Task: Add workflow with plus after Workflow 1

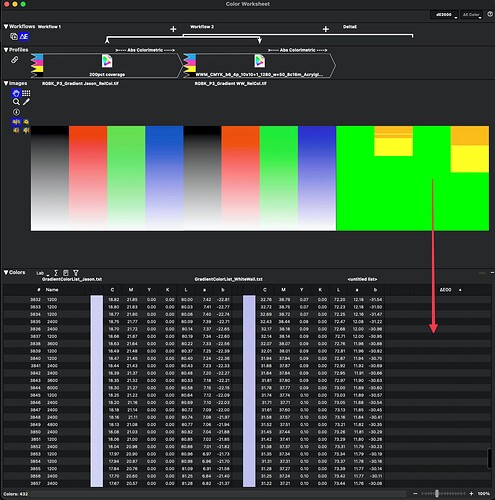Action: 173,29
